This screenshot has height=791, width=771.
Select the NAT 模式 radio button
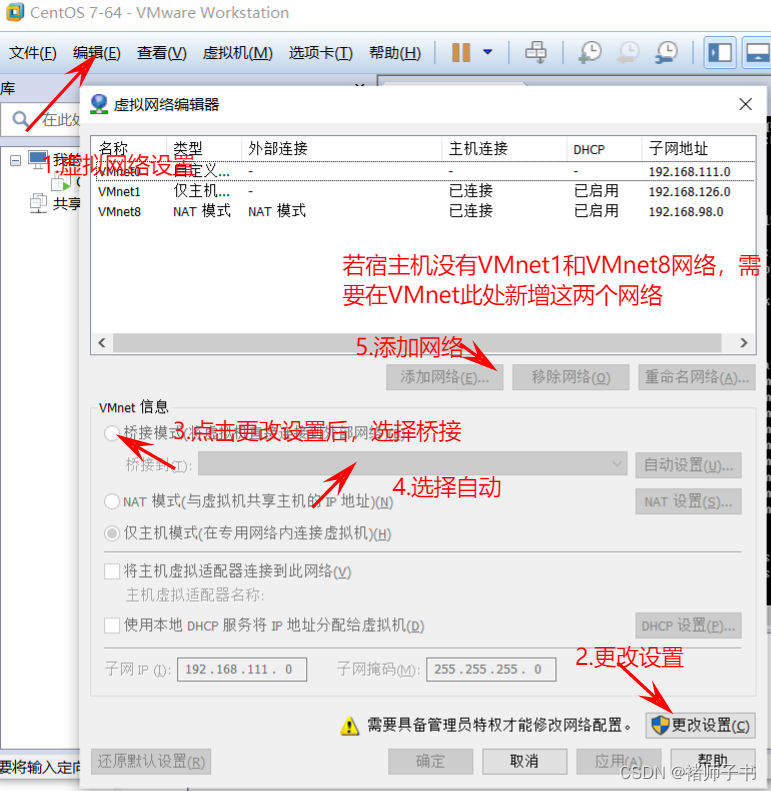click(x=112, y=501)
